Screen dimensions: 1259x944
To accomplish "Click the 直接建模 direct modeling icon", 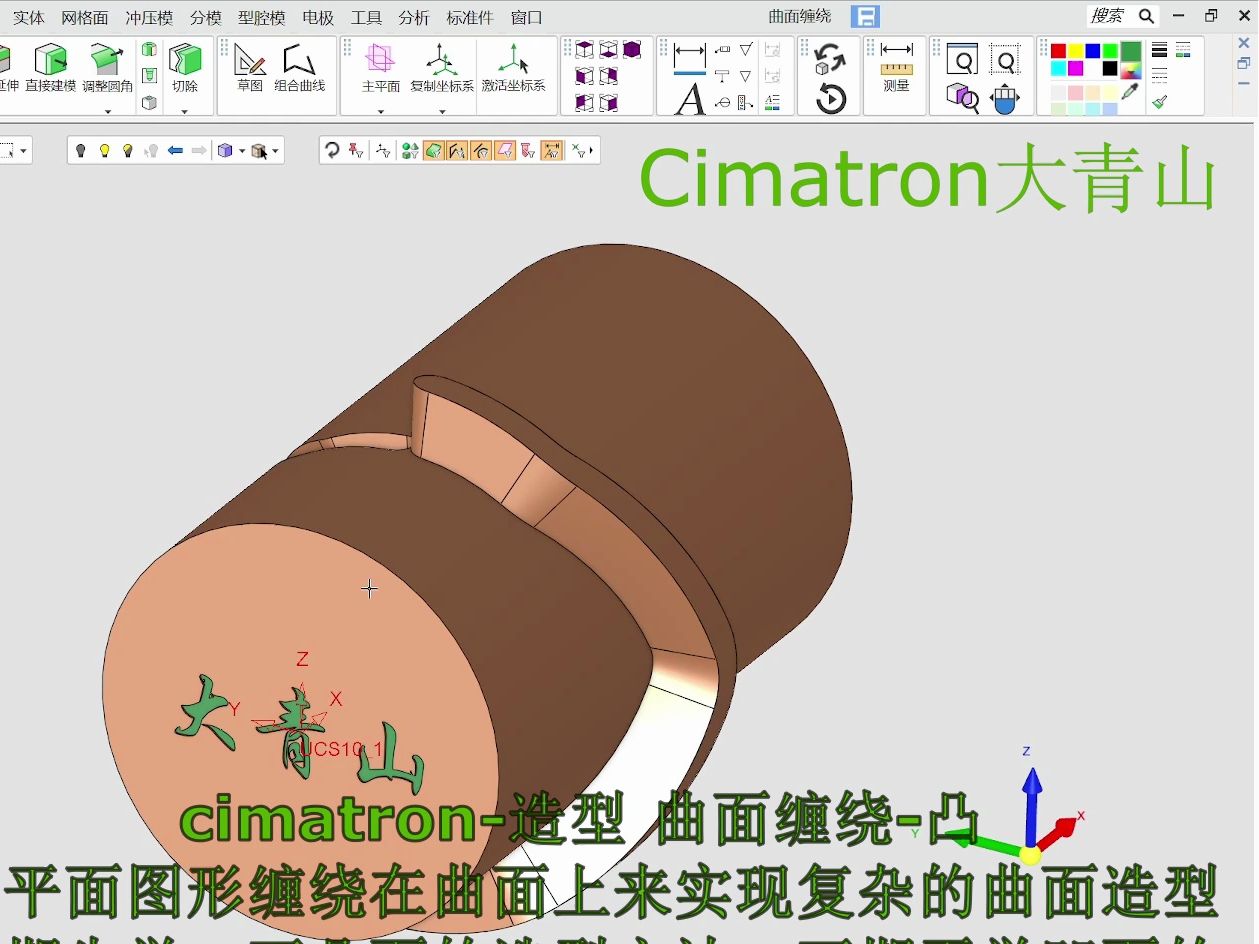I will coord(50,68).
